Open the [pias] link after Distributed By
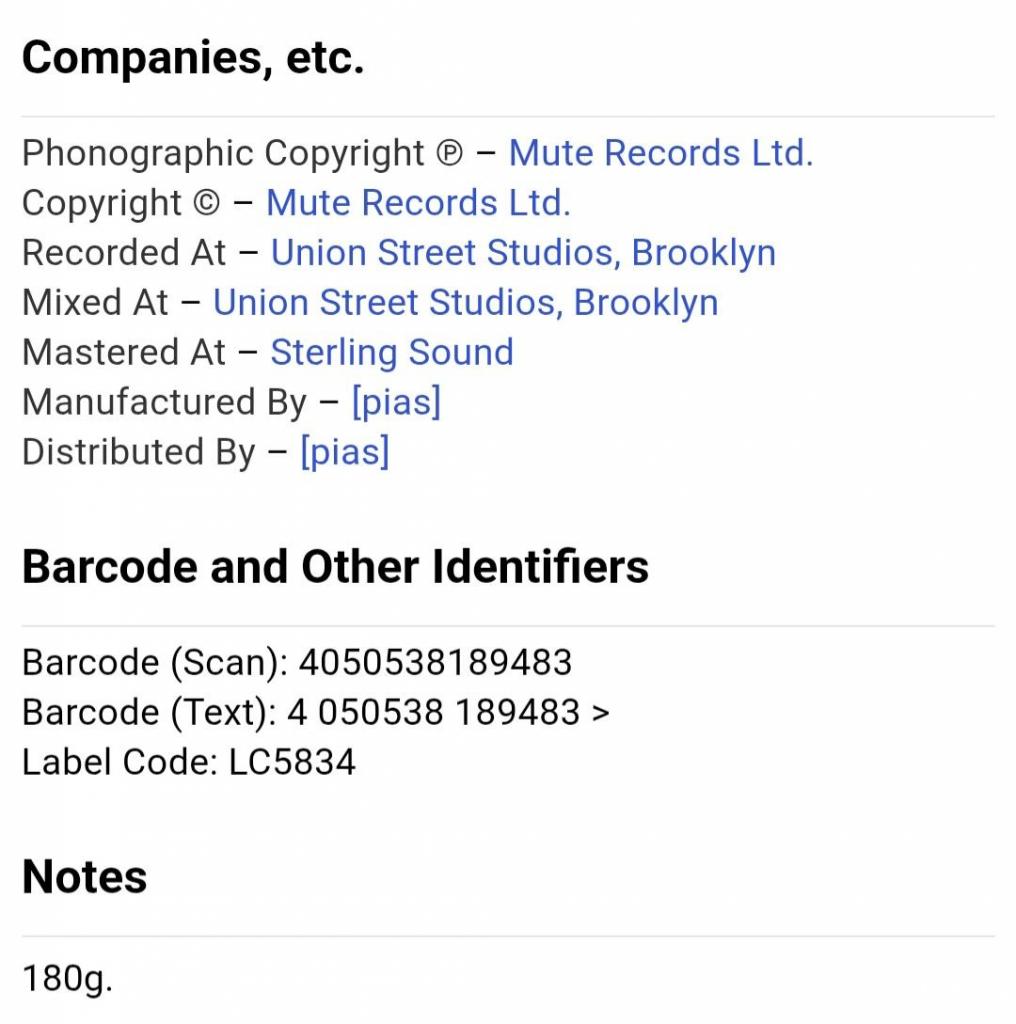 pos(344,452)
